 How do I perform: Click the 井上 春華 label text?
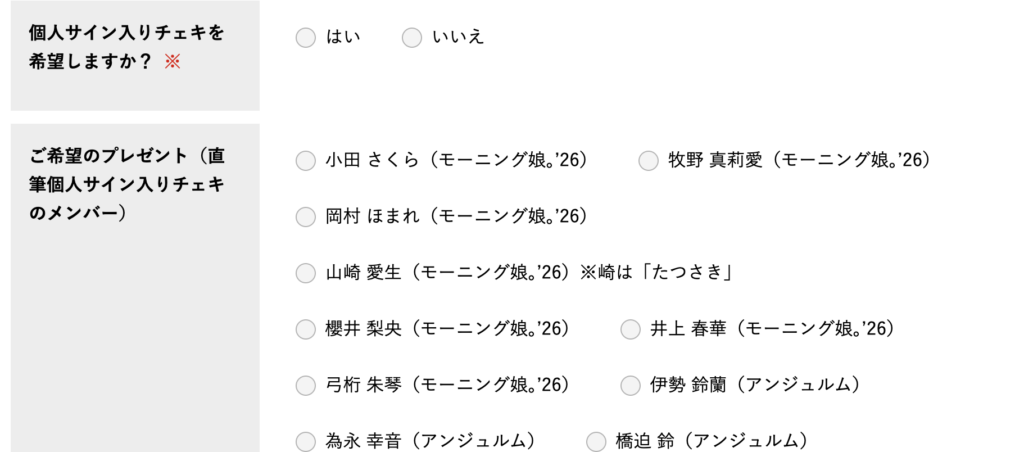pyautogui.click(x=771, y=329)
